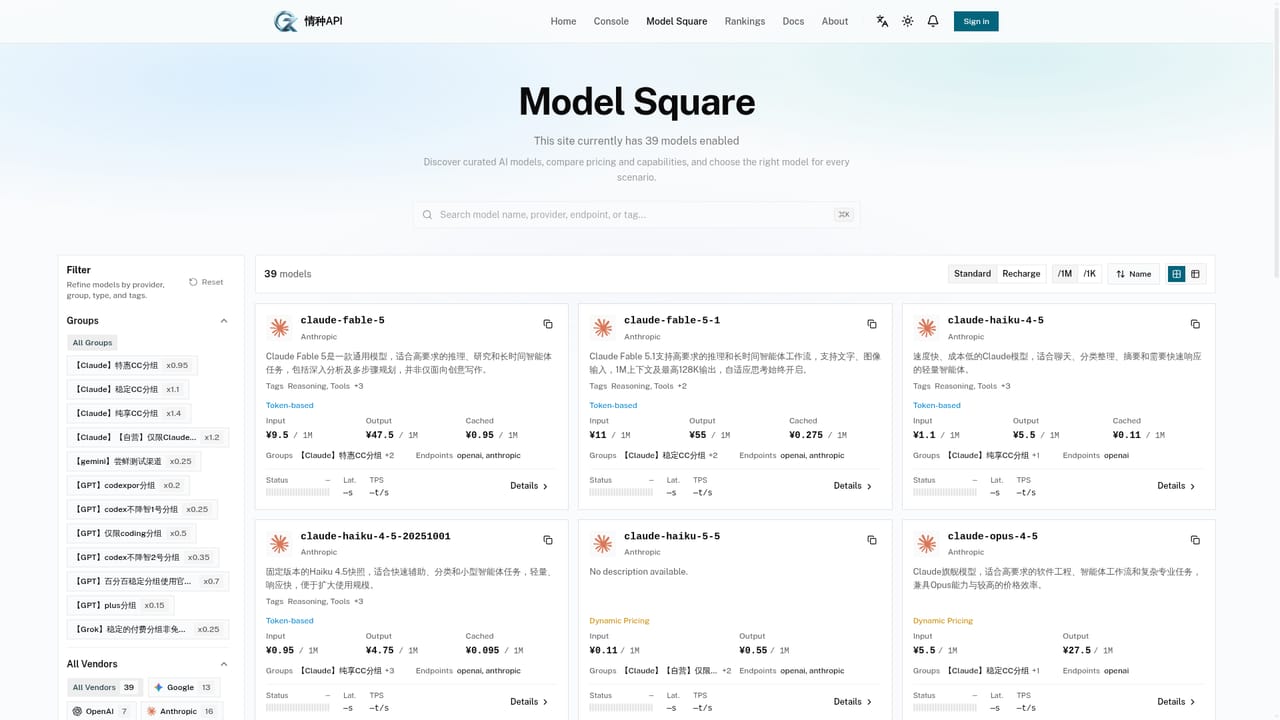
Task: Open Details for claude-haiku-4-5
Action: pyautogui.click(x=1176, y=486)
